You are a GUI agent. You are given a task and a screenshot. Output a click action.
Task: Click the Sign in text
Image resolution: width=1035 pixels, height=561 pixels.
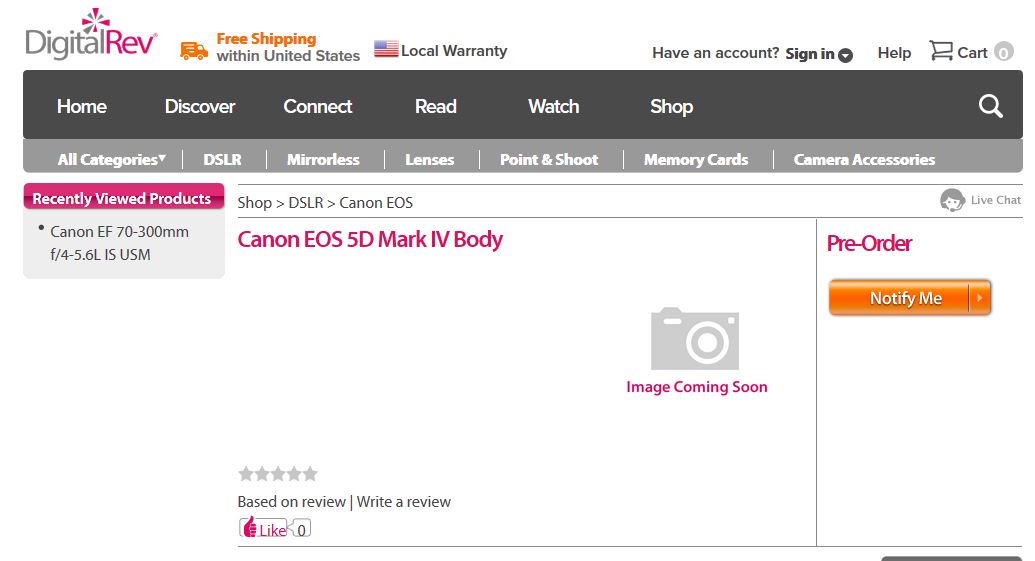(810, 53)
